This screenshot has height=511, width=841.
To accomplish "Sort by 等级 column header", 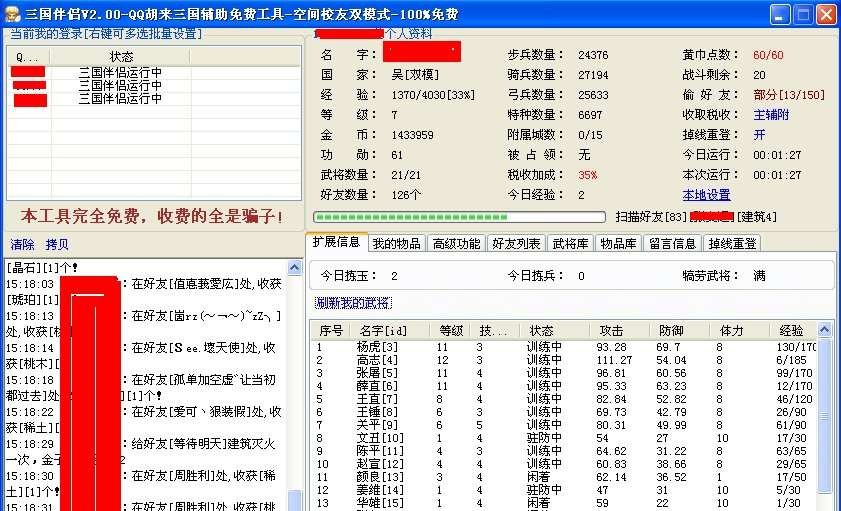I will tap(451, 330).
